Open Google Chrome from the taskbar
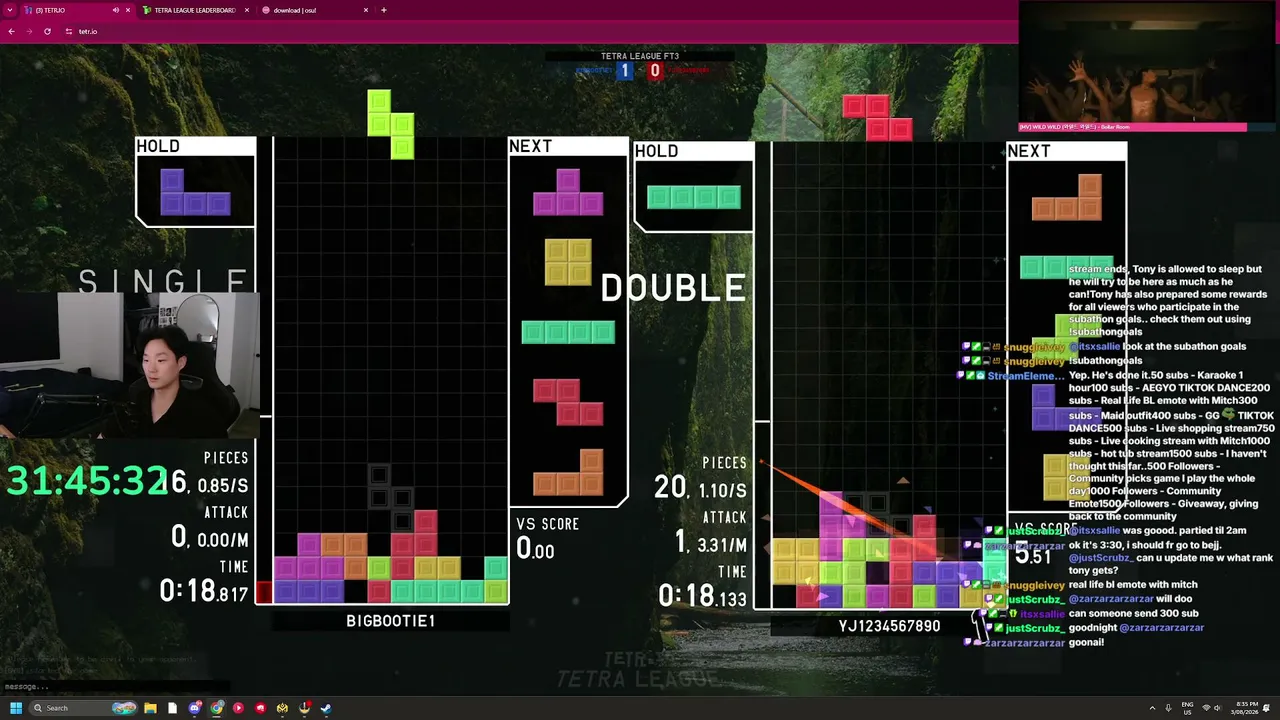This screenshot has width=1280, height=720. pos(217,708)
